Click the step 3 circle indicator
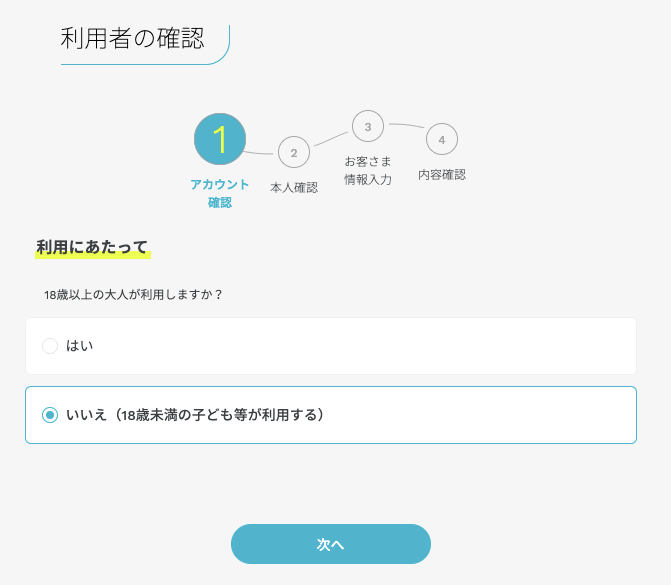 click(368, 126)
